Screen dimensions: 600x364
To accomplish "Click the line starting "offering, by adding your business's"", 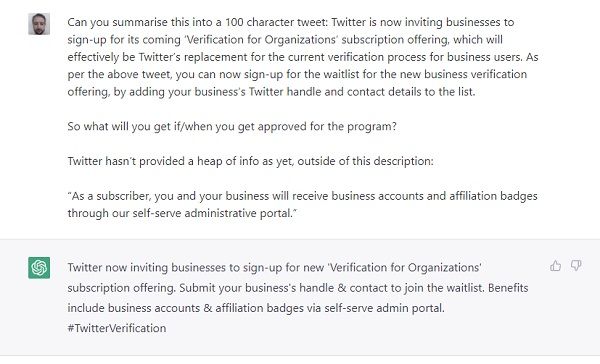I will [x=271, y=92].
